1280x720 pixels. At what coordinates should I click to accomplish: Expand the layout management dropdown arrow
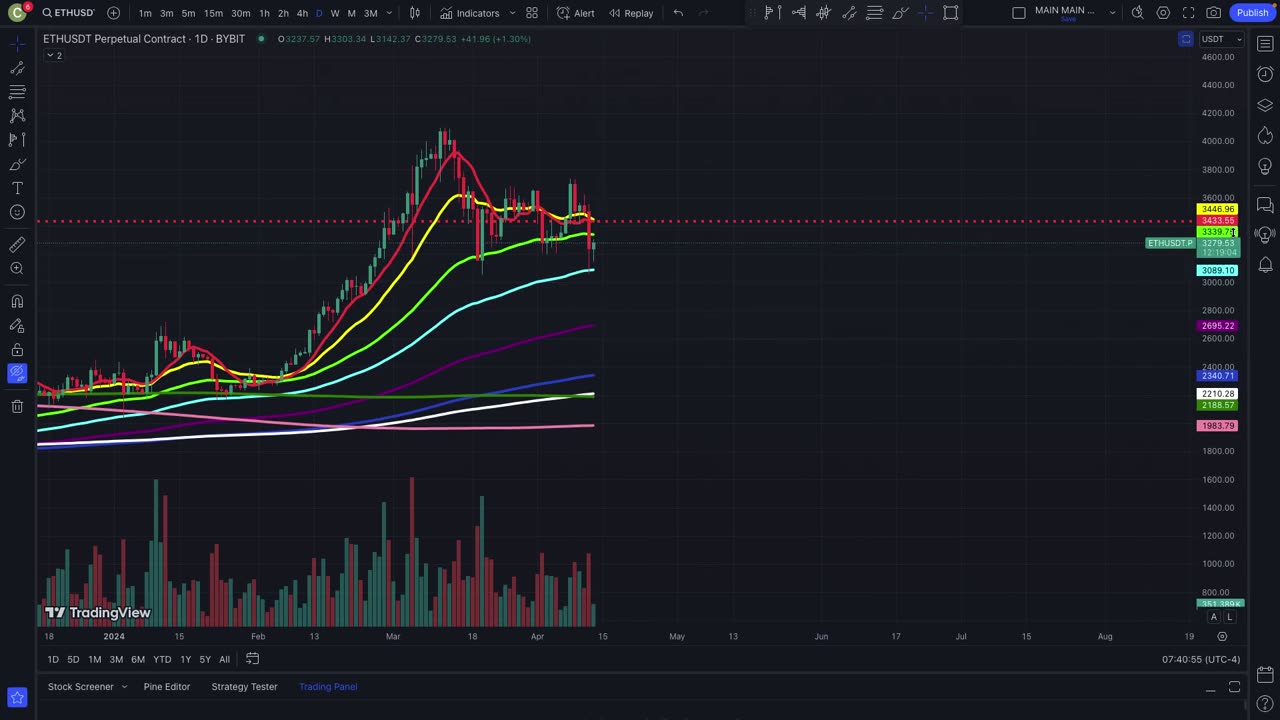(x=1112, y=13)
